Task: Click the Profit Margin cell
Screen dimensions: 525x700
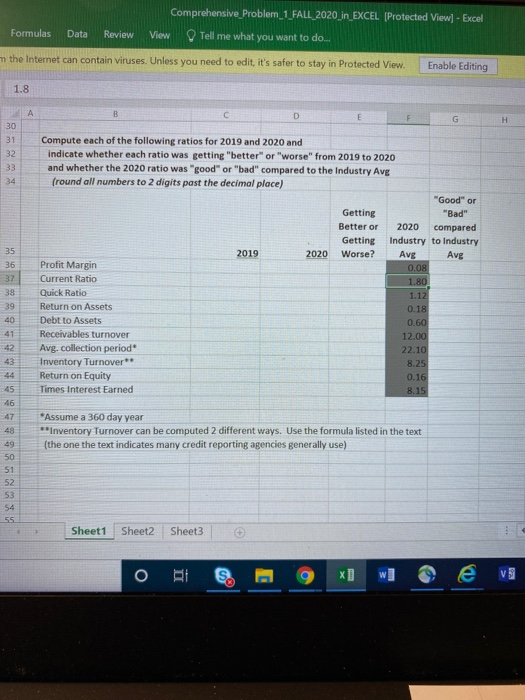Action: 115,265
